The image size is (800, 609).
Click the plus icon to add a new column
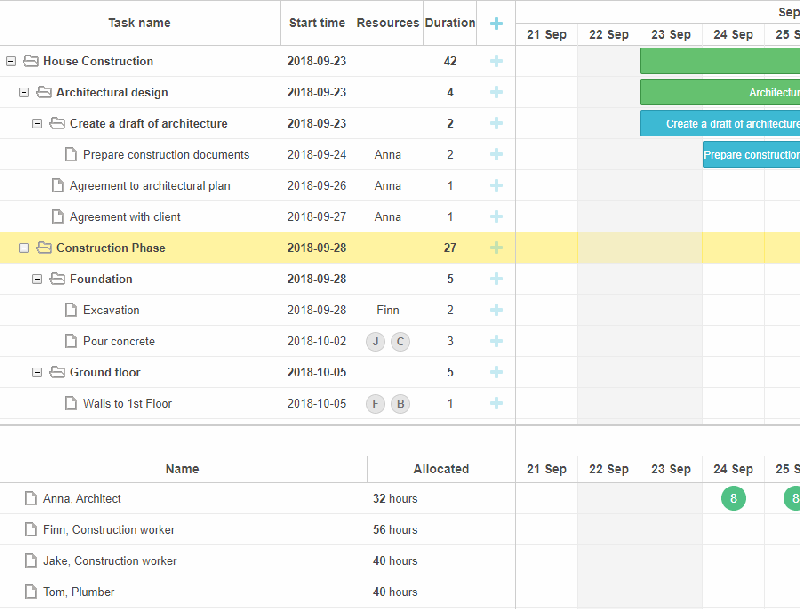pyautogui.click(x=496, y=22)
